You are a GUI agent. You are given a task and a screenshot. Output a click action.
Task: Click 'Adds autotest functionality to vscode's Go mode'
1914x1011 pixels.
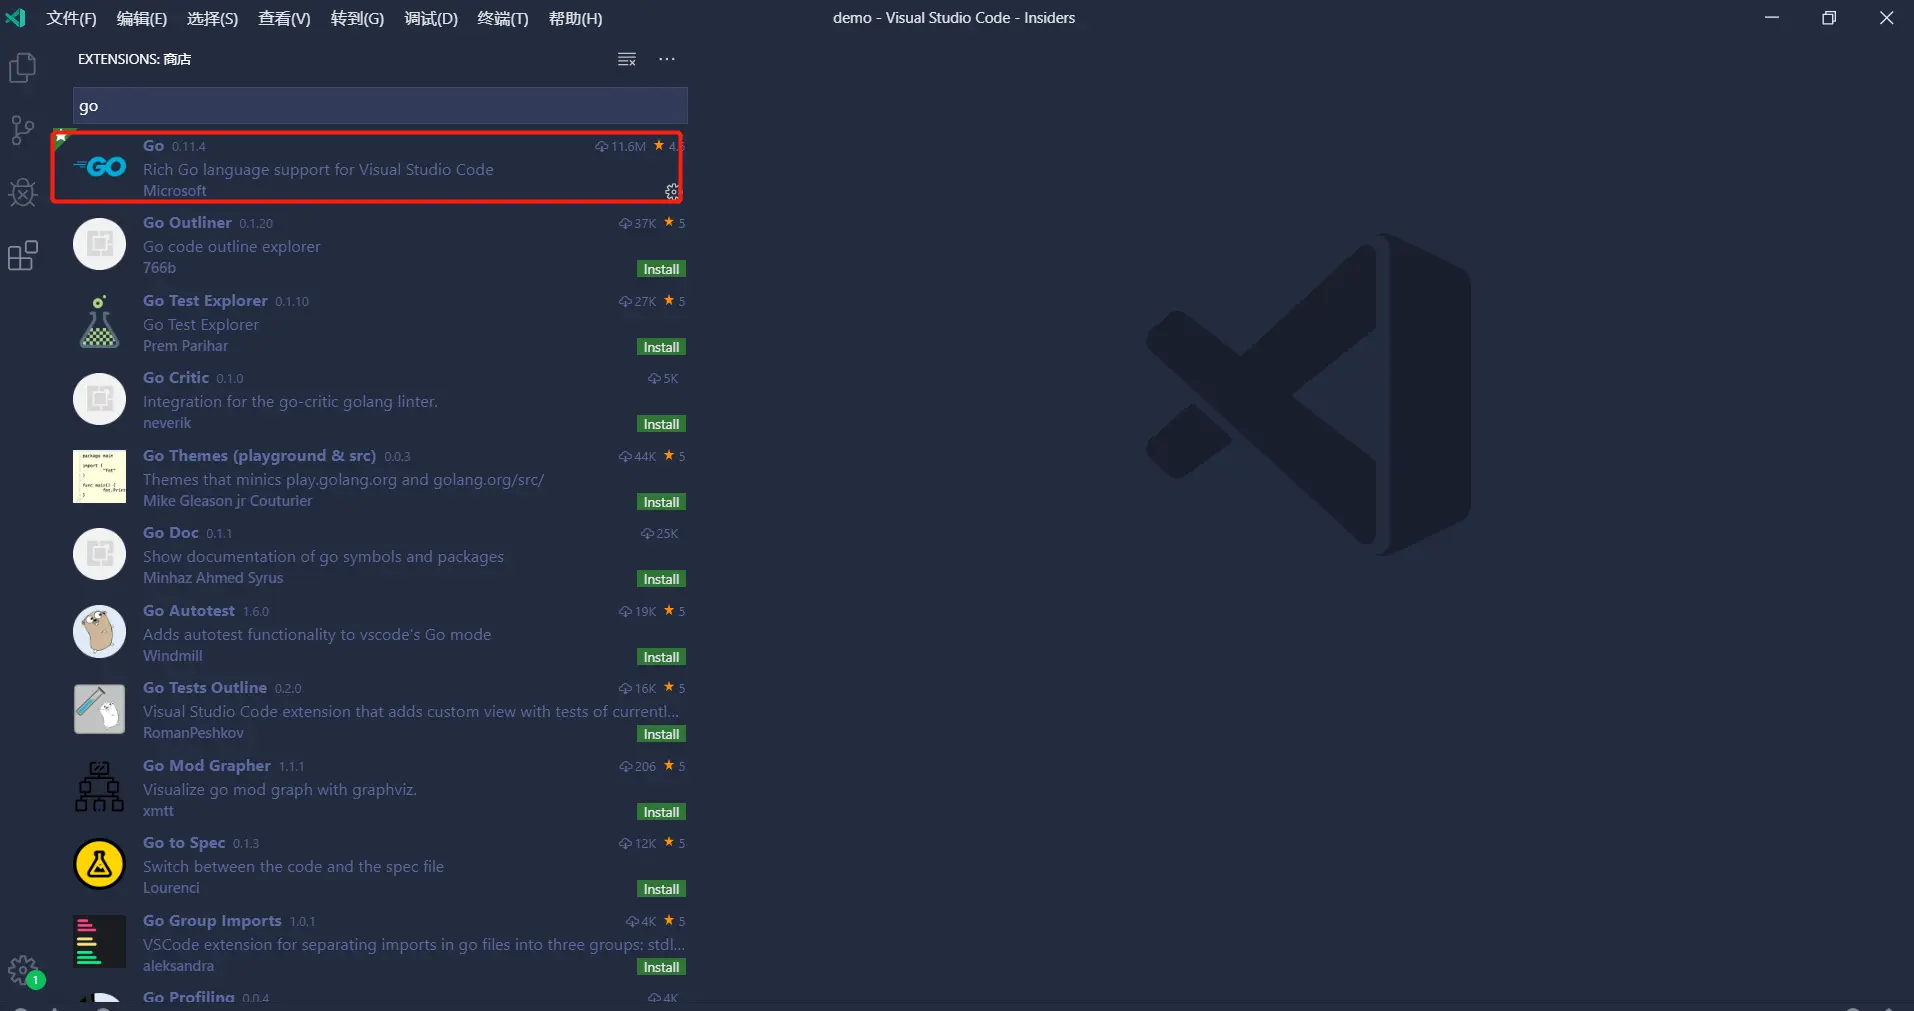[317, 635]
